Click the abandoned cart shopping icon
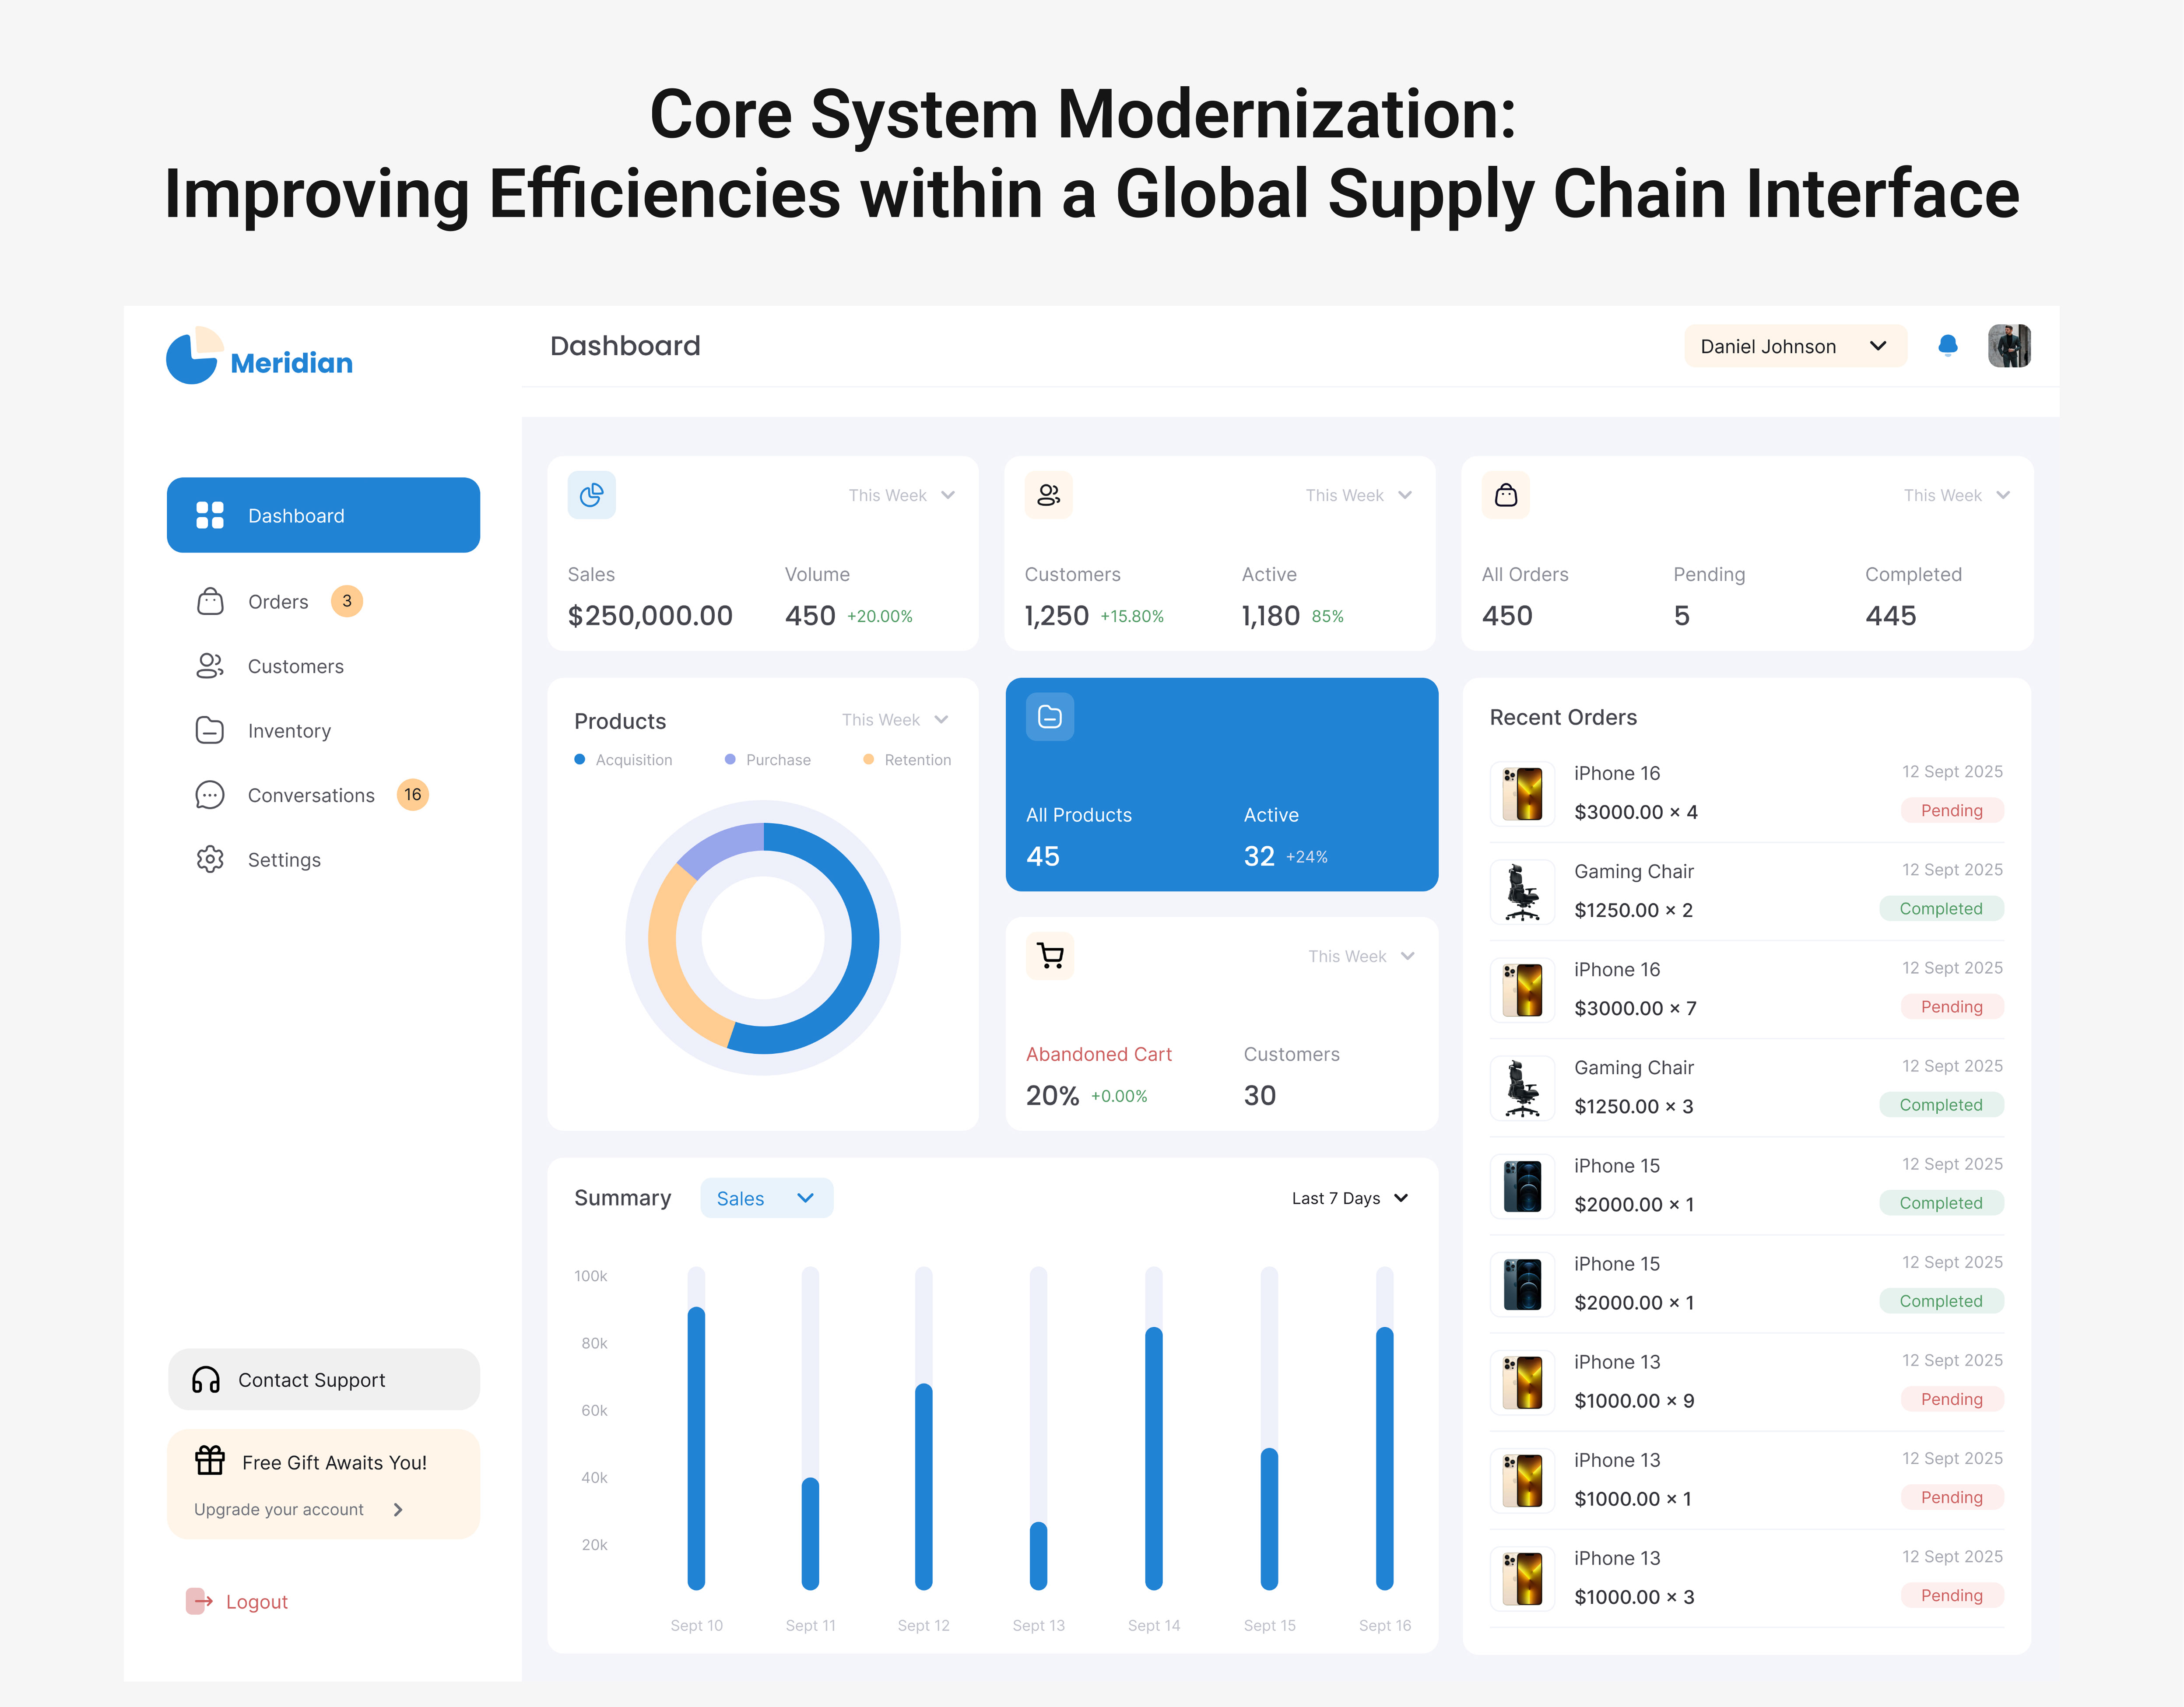Image resolution: width=2184 pixels, height=1707 pixels. tap(1049, 956)
